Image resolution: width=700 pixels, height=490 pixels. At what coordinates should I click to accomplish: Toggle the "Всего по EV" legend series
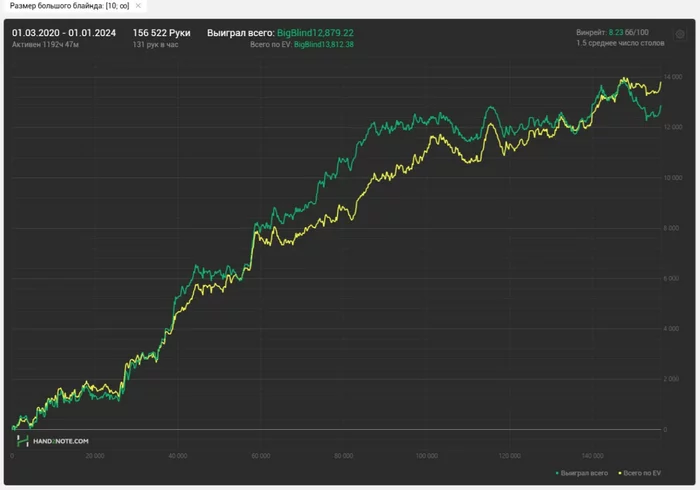[642, 473]
